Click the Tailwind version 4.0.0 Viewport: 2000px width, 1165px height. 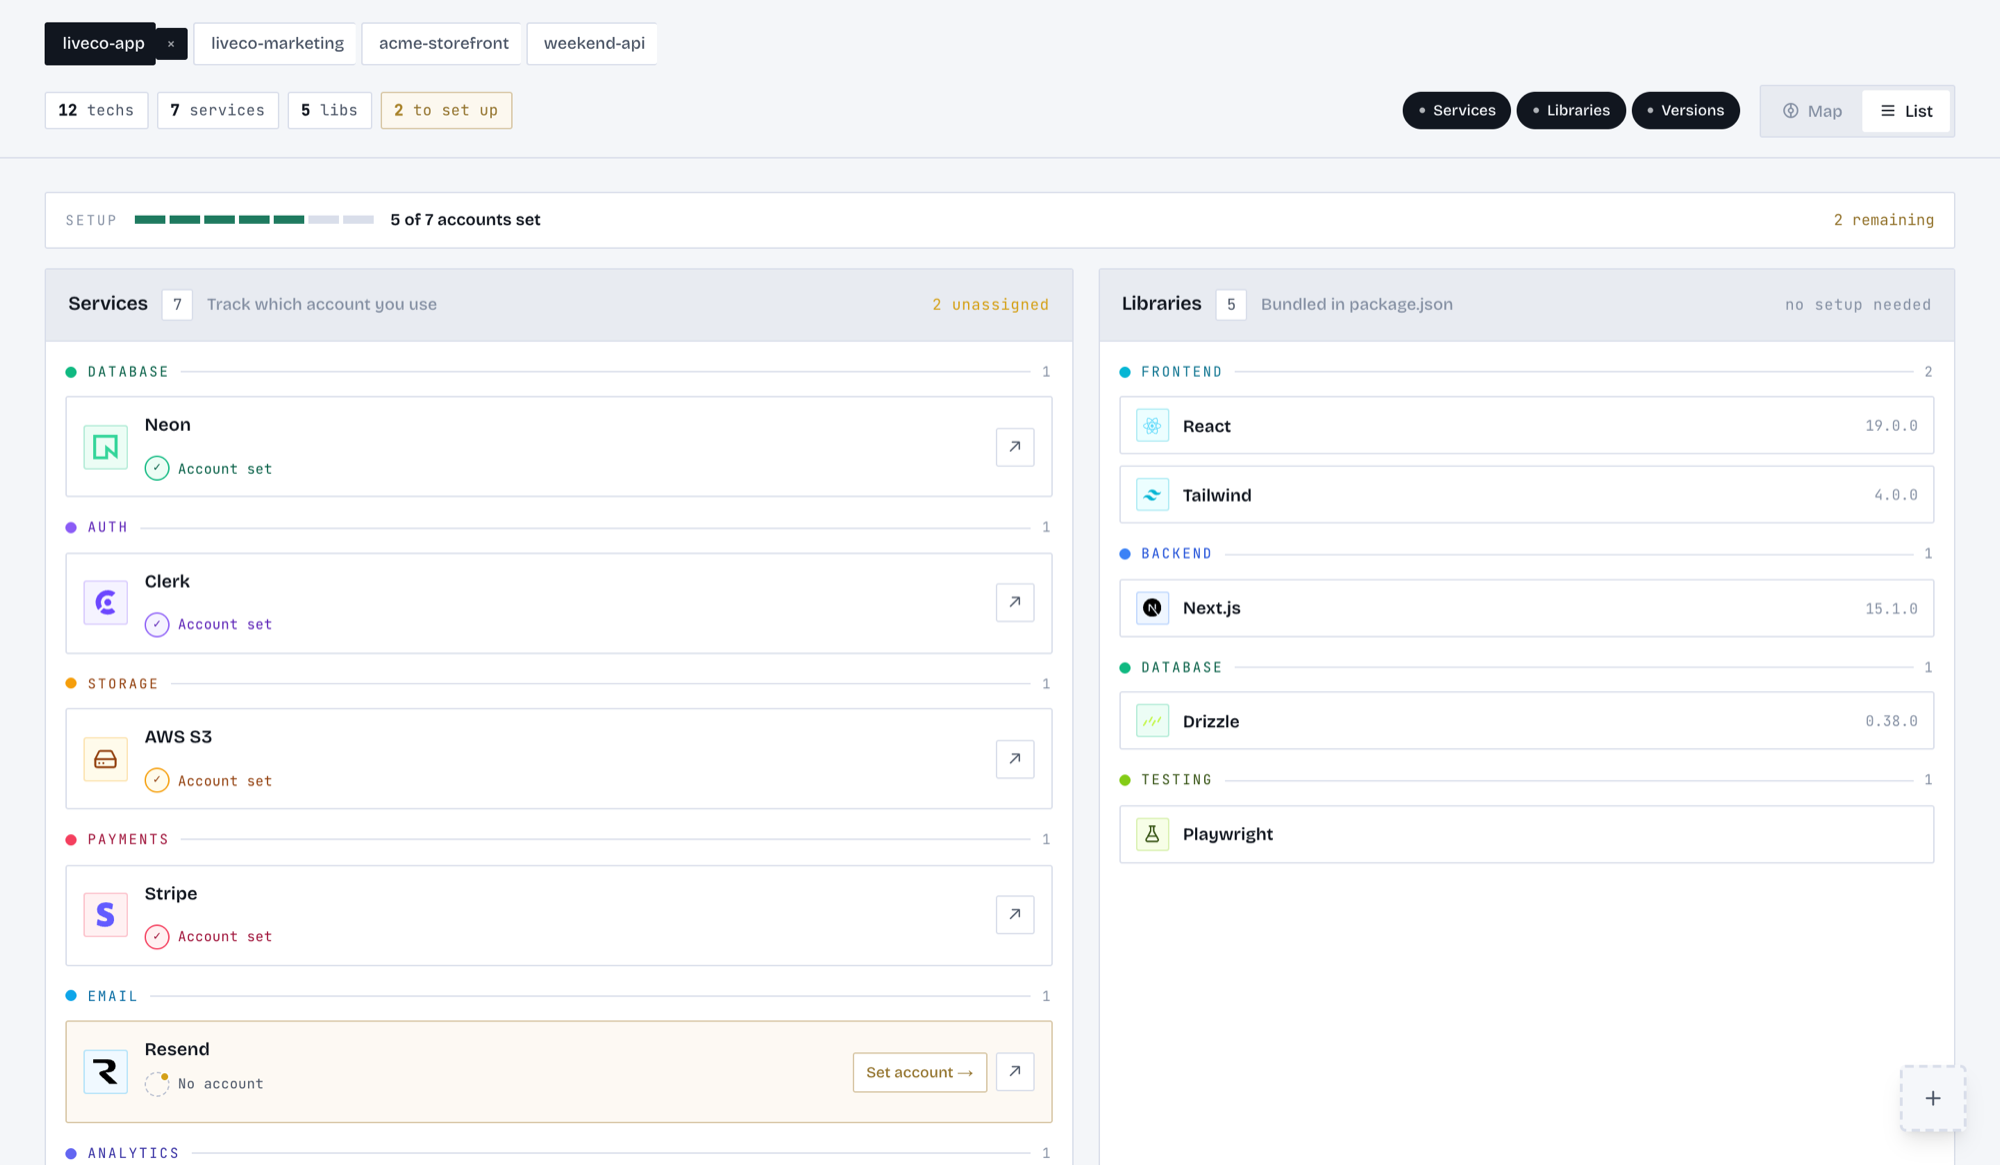[x=1895, y=495]
